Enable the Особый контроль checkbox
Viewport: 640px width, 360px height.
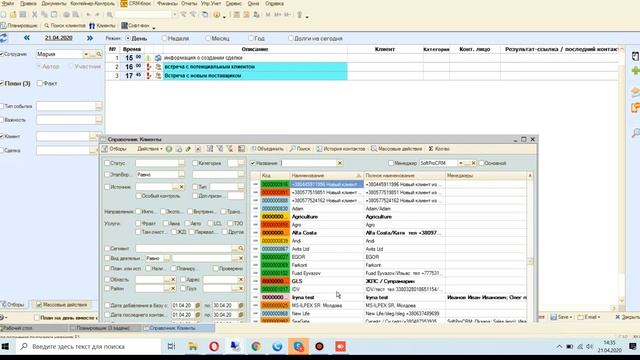(139, 196)
